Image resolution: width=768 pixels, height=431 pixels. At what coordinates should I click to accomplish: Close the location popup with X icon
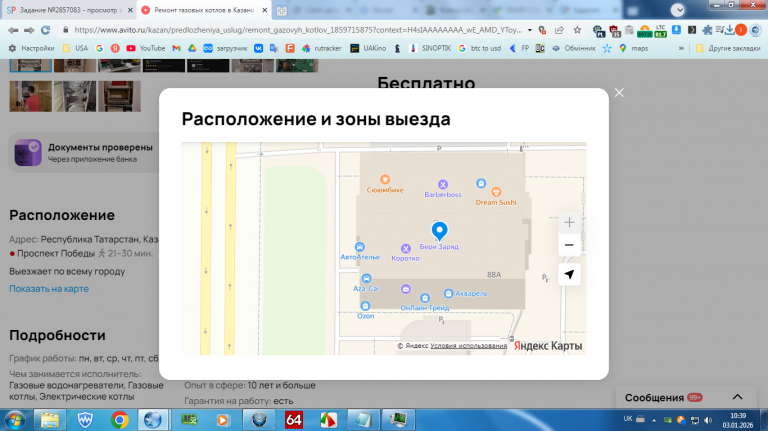pos(619,93)
